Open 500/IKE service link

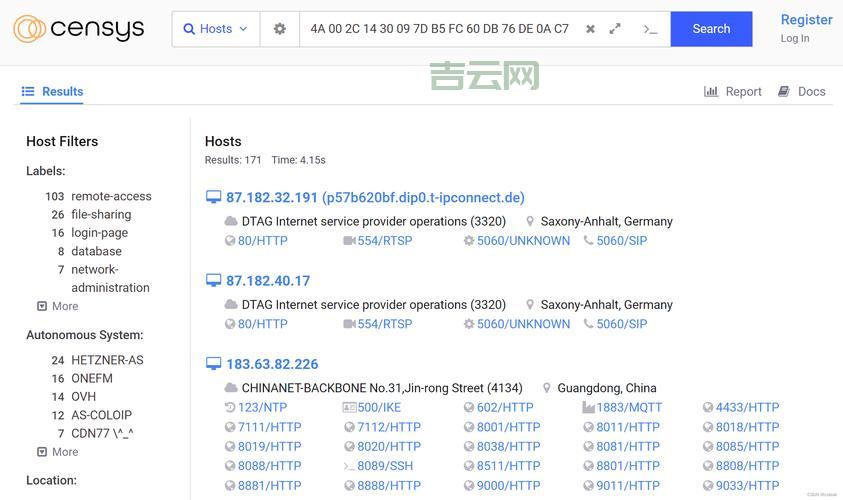[x=379, y=408]
